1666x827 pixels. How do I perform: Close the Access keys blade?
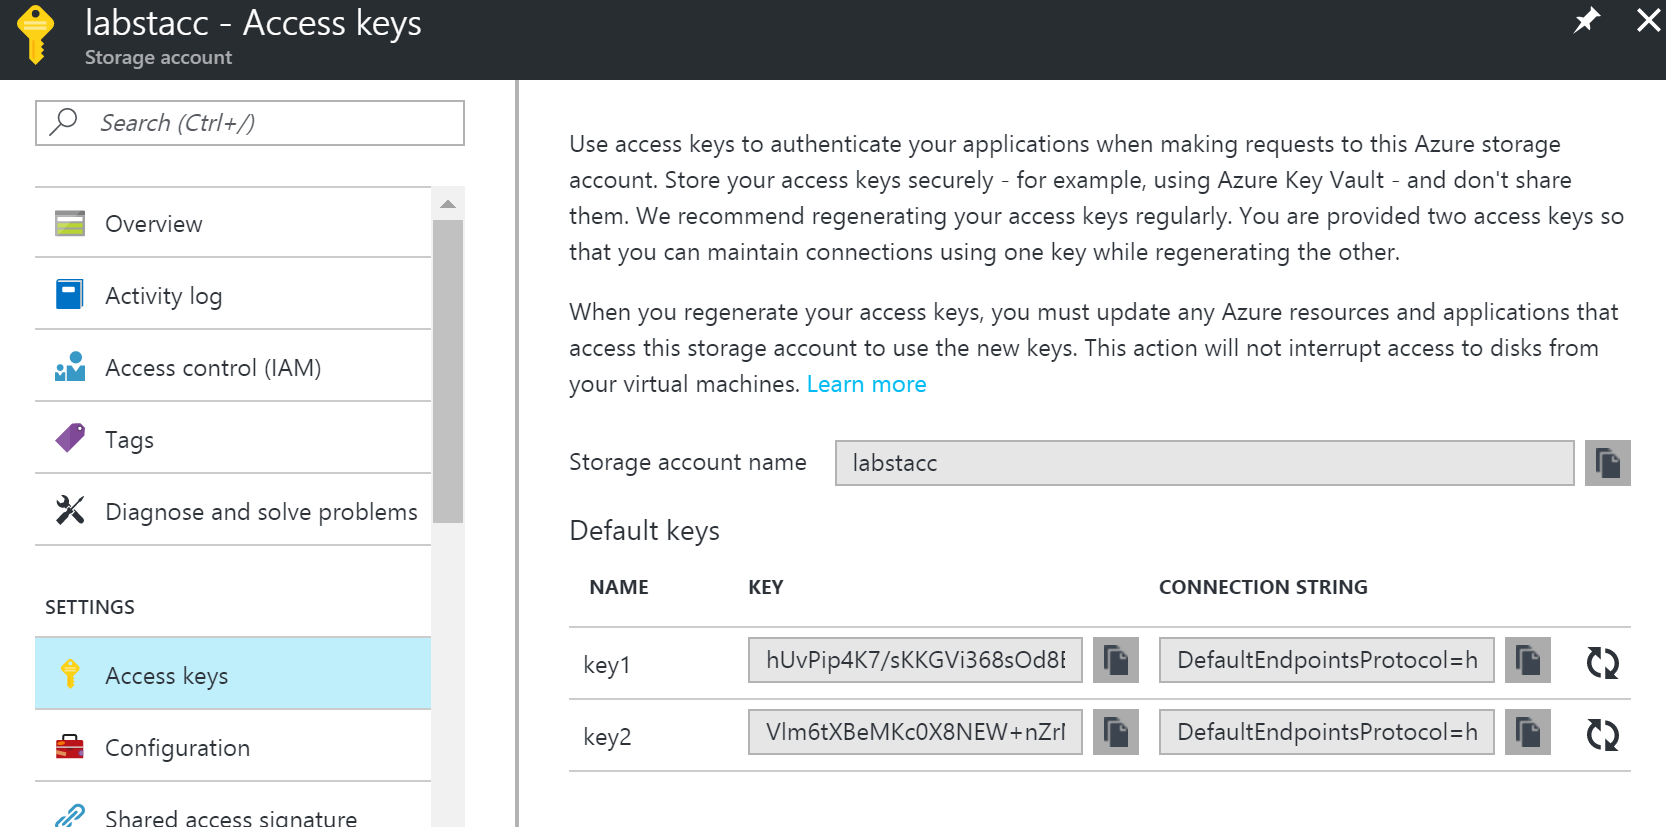[1648, 20]
